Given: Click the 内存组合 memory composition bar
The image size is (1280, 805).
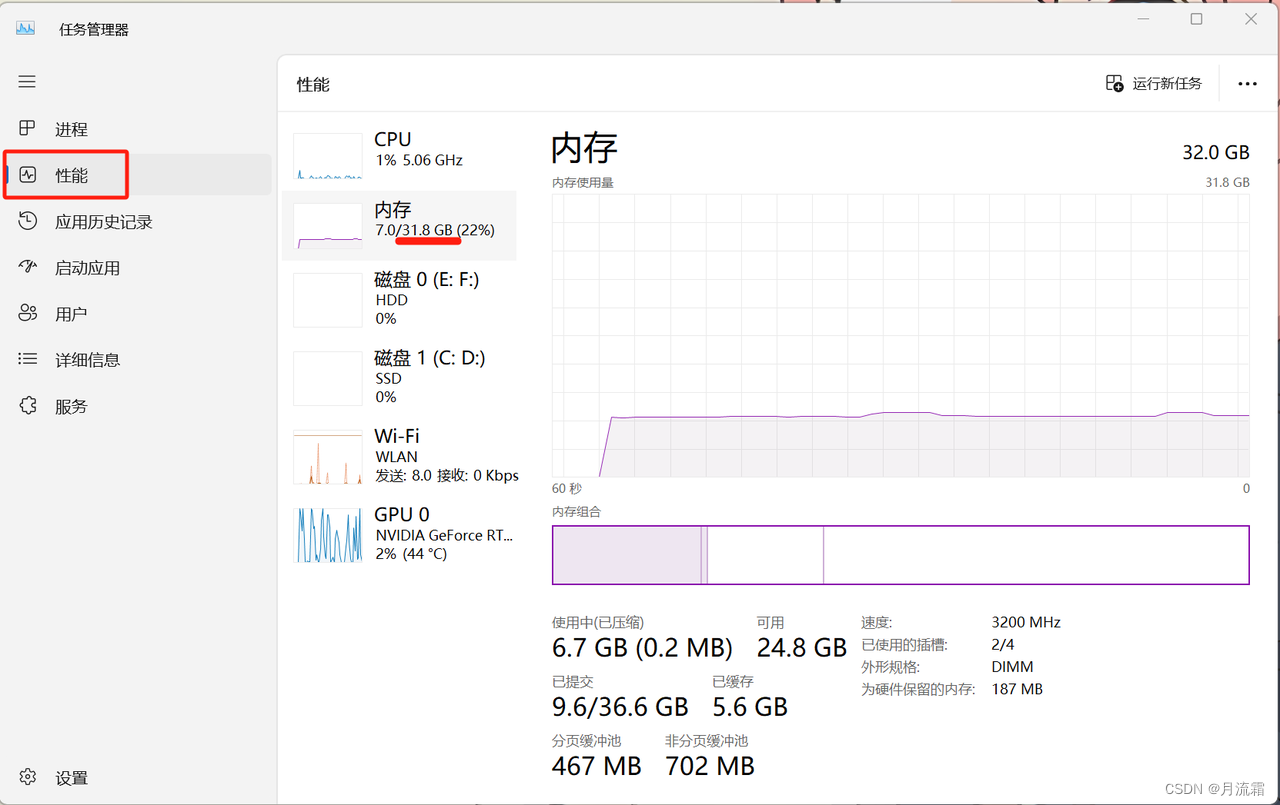Looking at the screenshot, I should [901, 555].
